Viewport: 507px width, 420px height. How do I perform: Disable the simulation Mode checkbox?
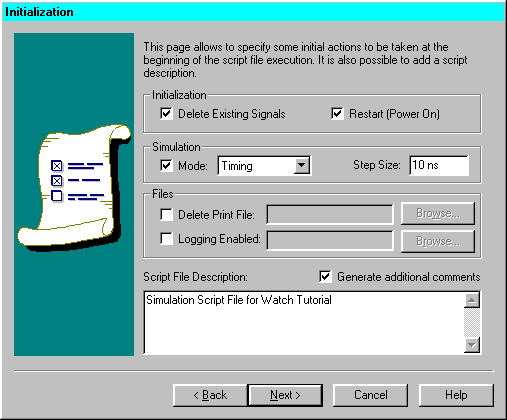tap(166, 165)
